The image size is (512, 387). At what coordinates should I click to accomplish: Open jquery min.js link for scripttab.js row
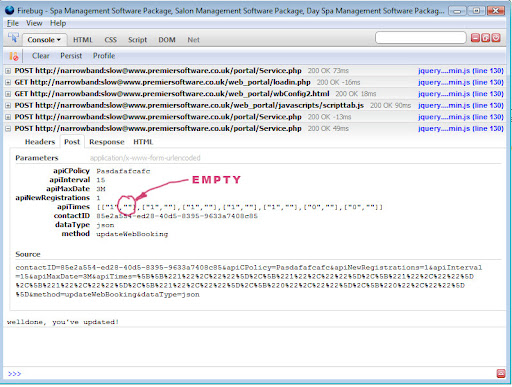coord(461,105)
